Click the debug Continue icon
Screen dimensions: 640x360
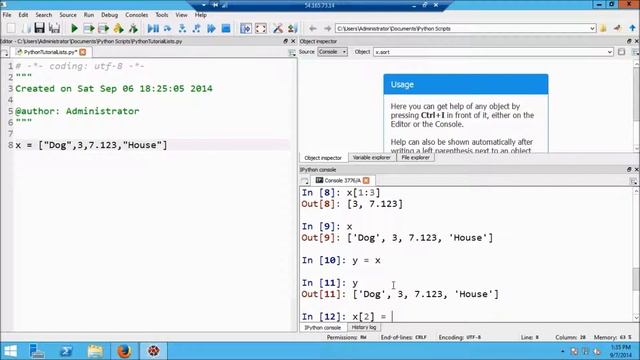click(x=211, y=28)
